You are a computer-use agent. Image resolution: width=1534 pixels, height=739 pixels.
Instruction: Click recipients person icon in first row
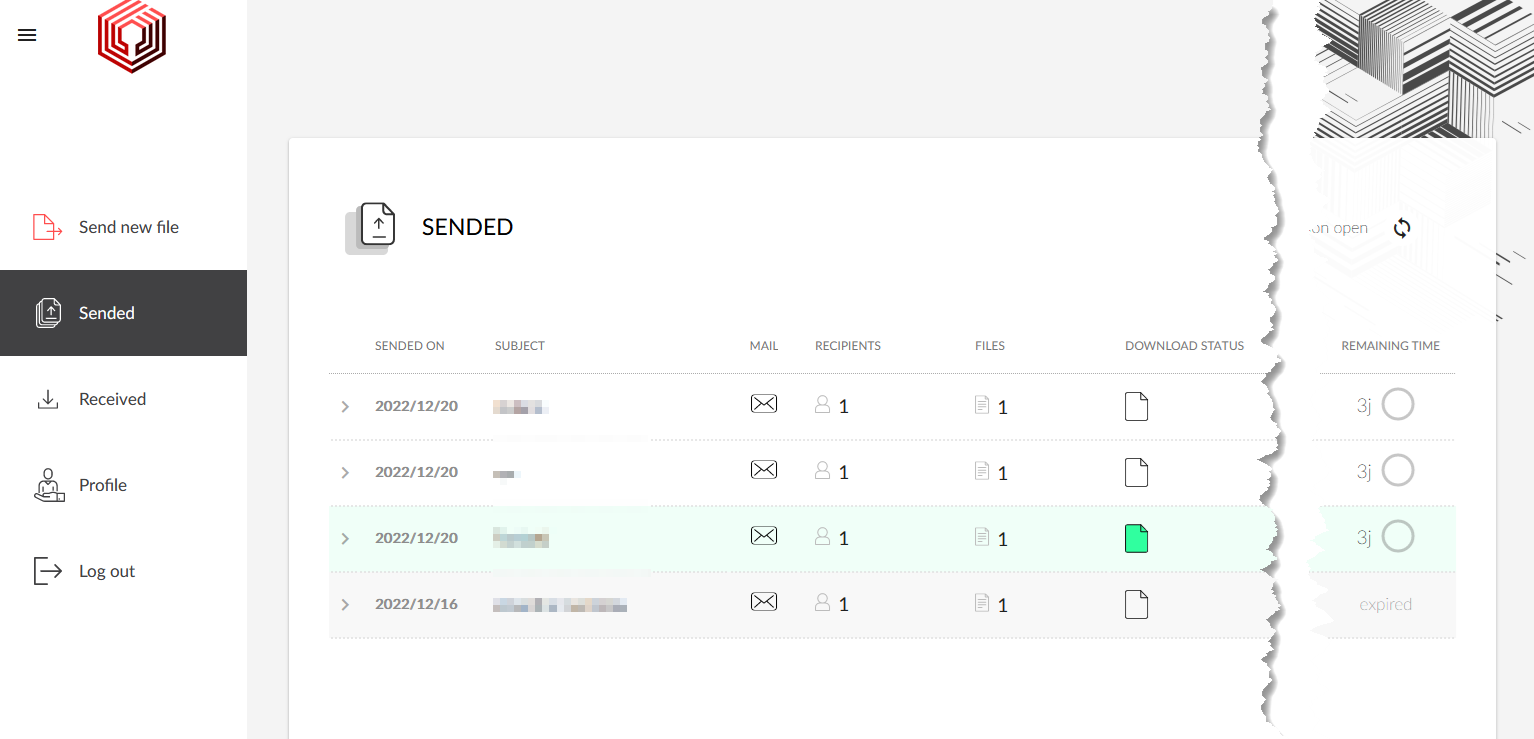[x=823, y=405]
